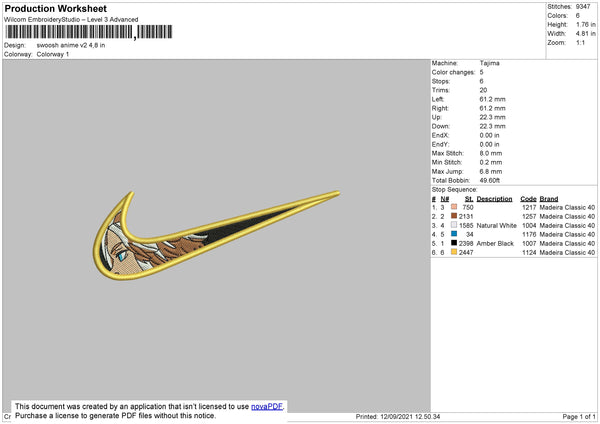Click the 'Colorway 1' value
The height and width of the screenshot is (424, 600).
(x=53, y=54)
